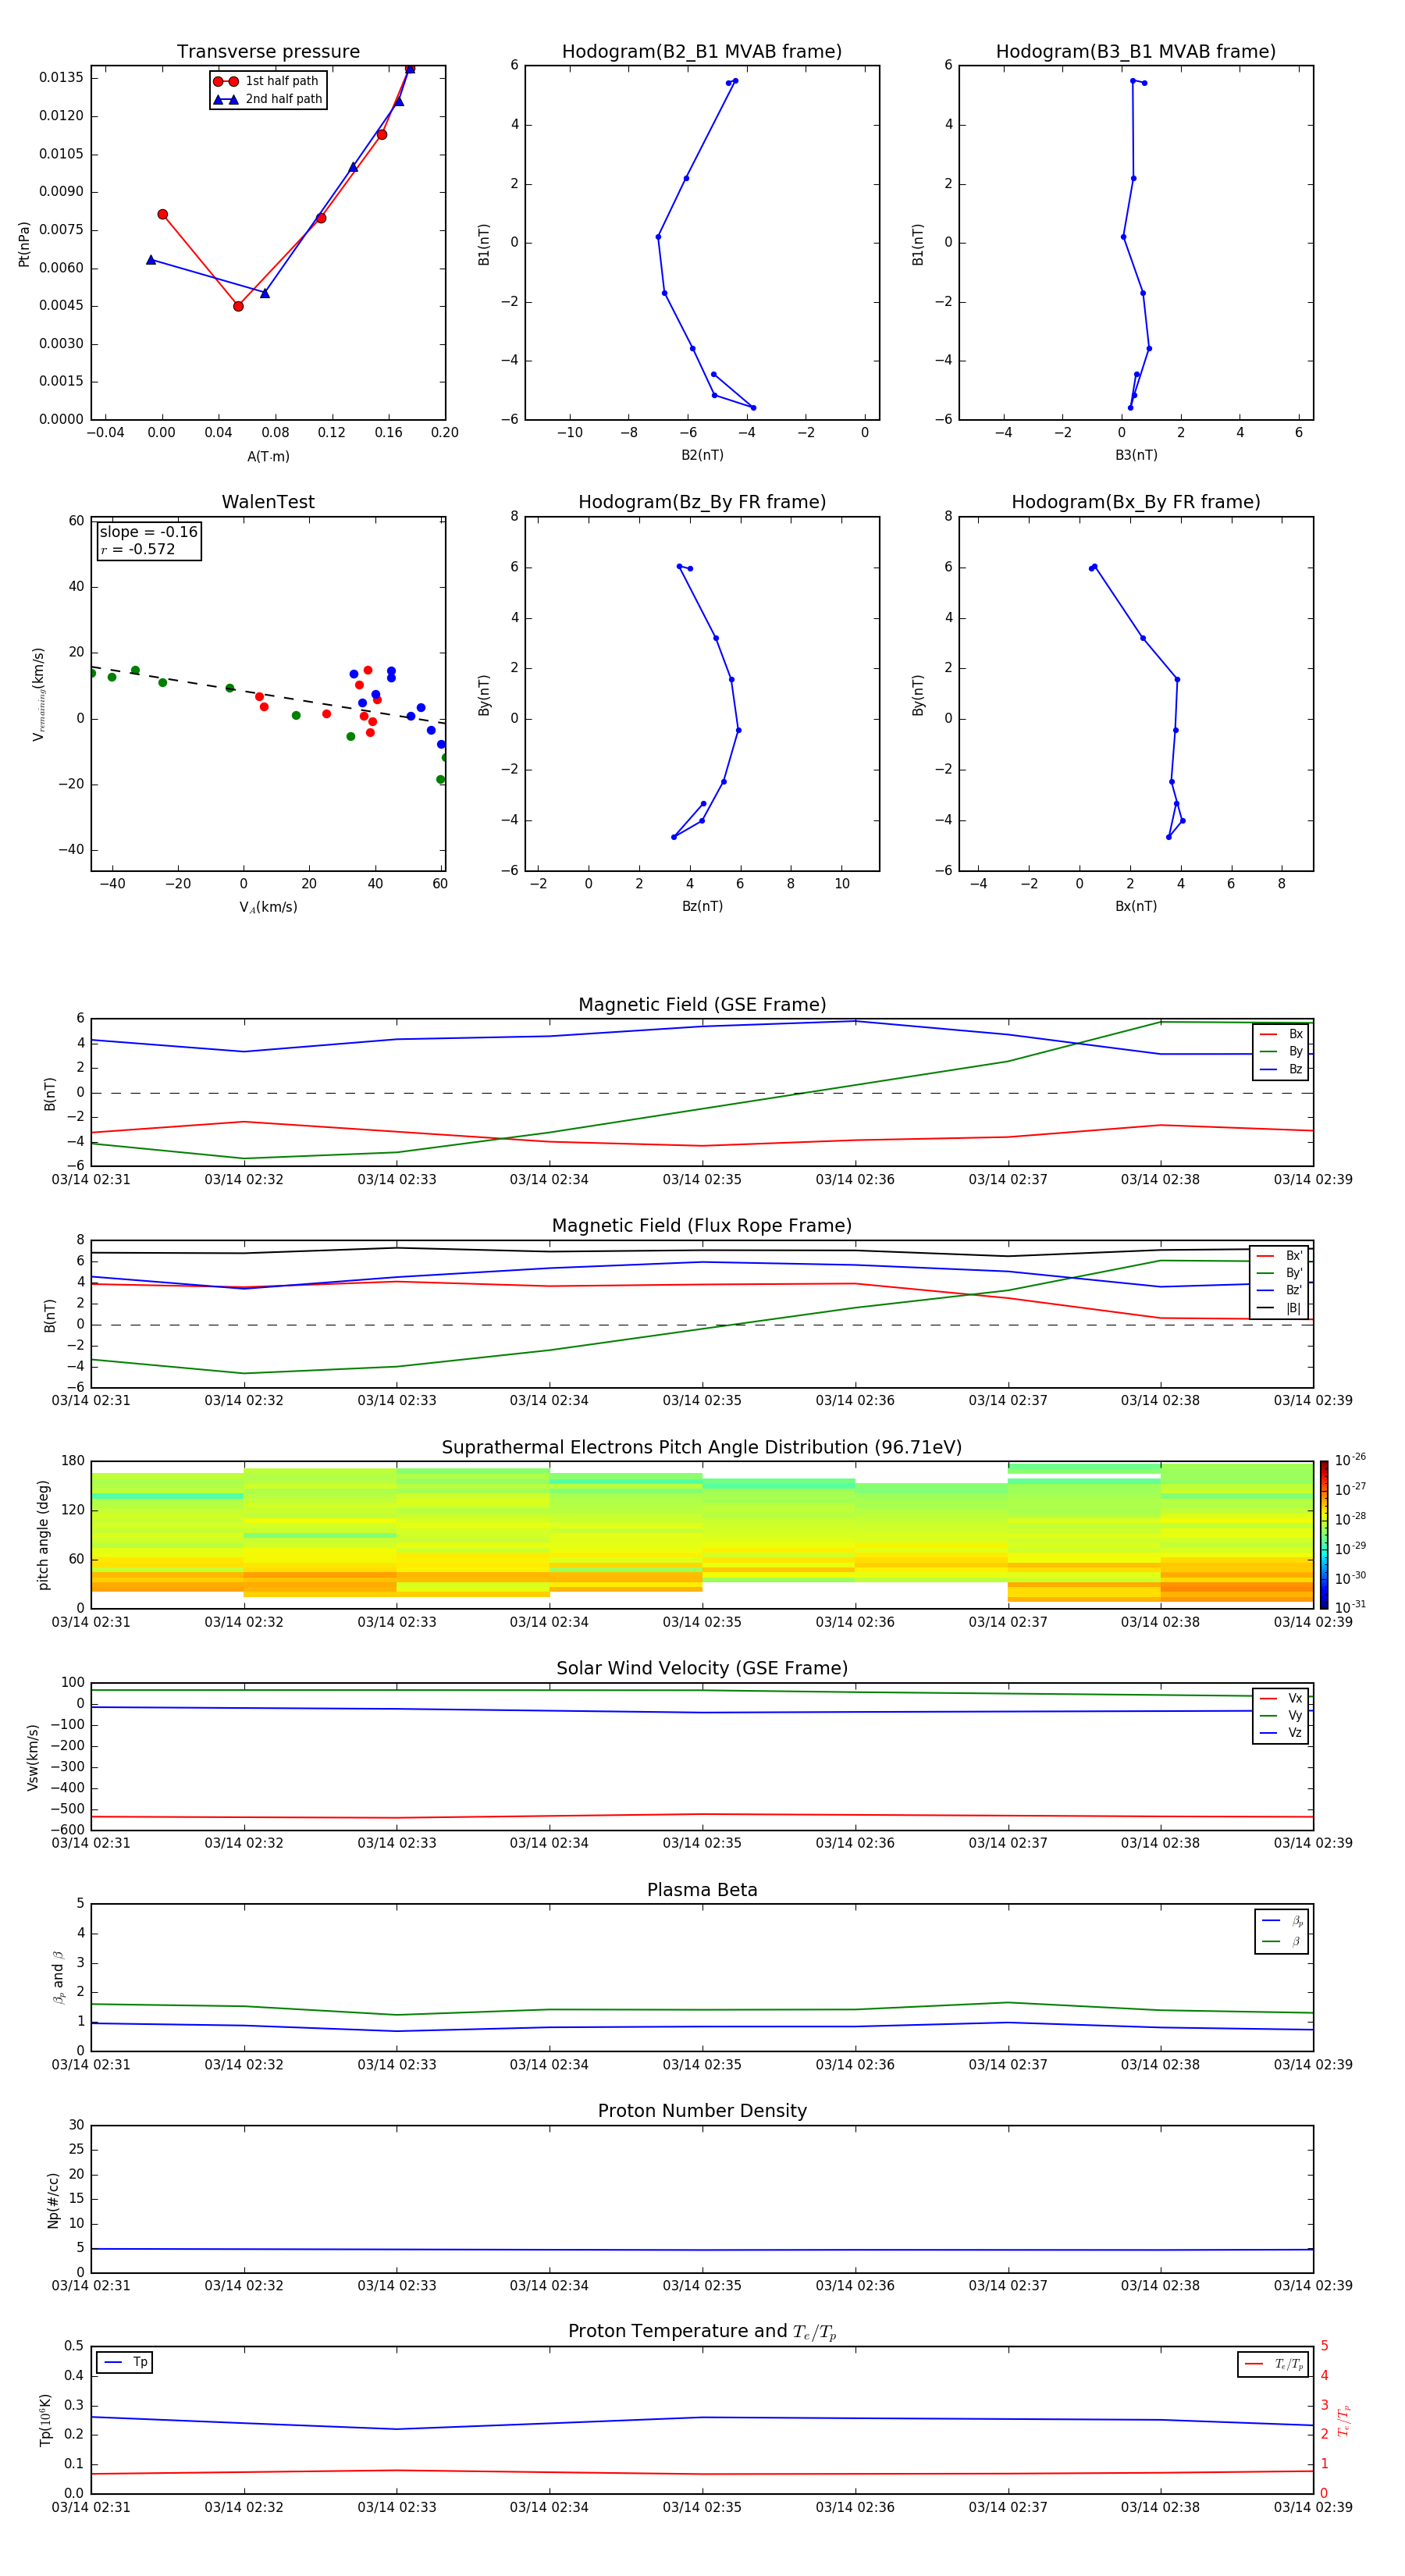Viewport: 1405px width, 2576px height.
Task: Click '03/14 02:31' tick under proton temperature plot
Action: pyautogui.click(x=91, y=2507)
